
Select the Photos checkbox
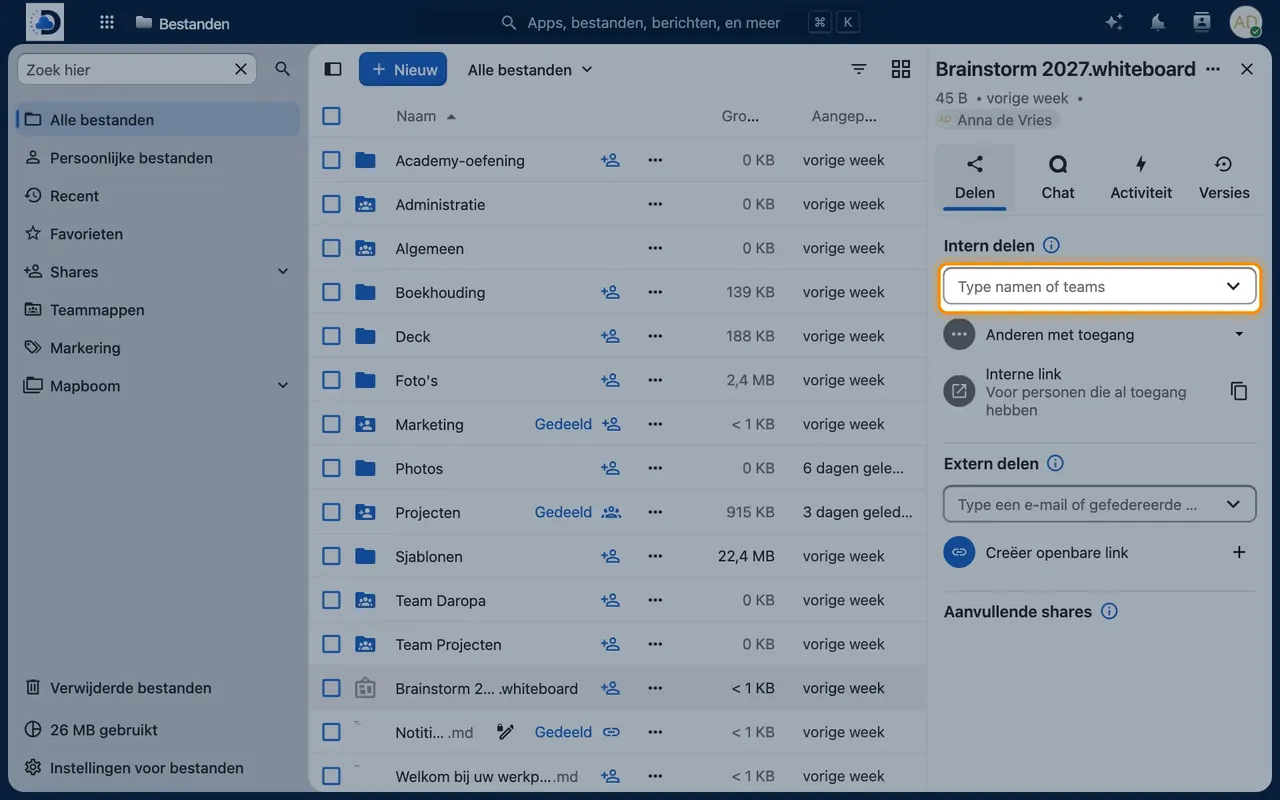pyautogui.click(x=332, y=468)
